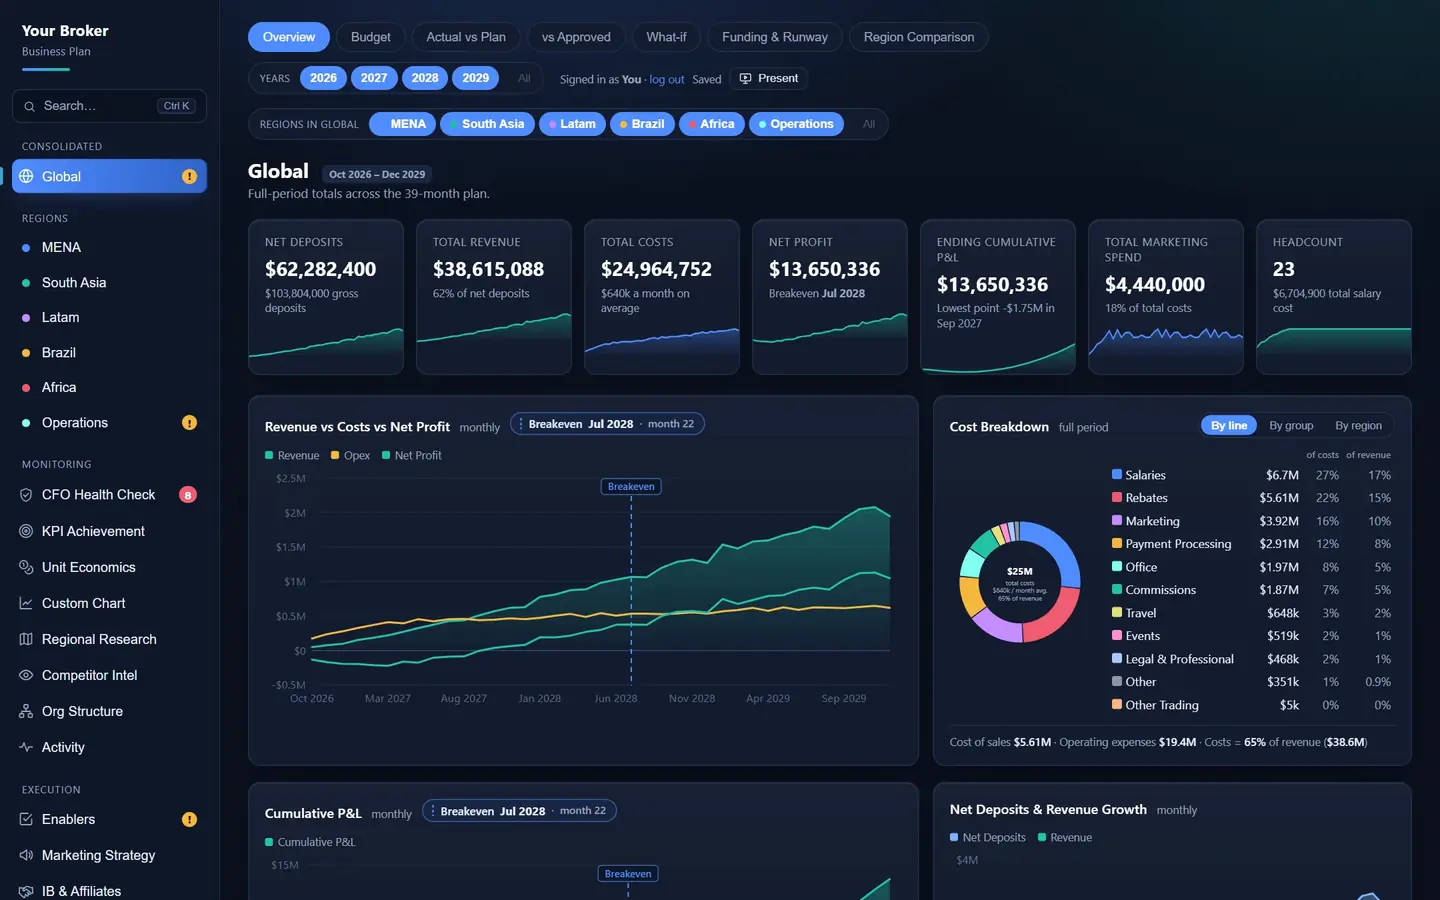Click the KPI Achievement target icon
The image size is (1440, 900).
point(26,531)
